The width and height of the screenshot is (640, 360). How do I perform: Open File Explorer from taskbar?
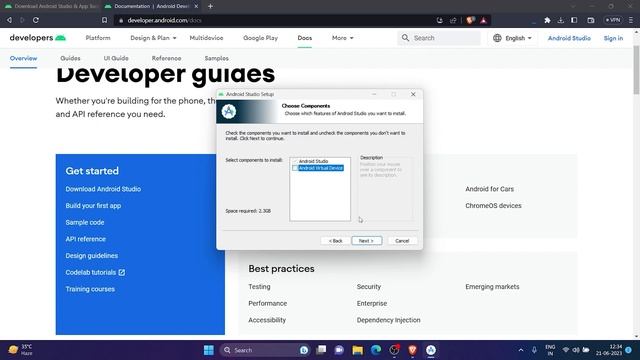(x=358, y=350)
